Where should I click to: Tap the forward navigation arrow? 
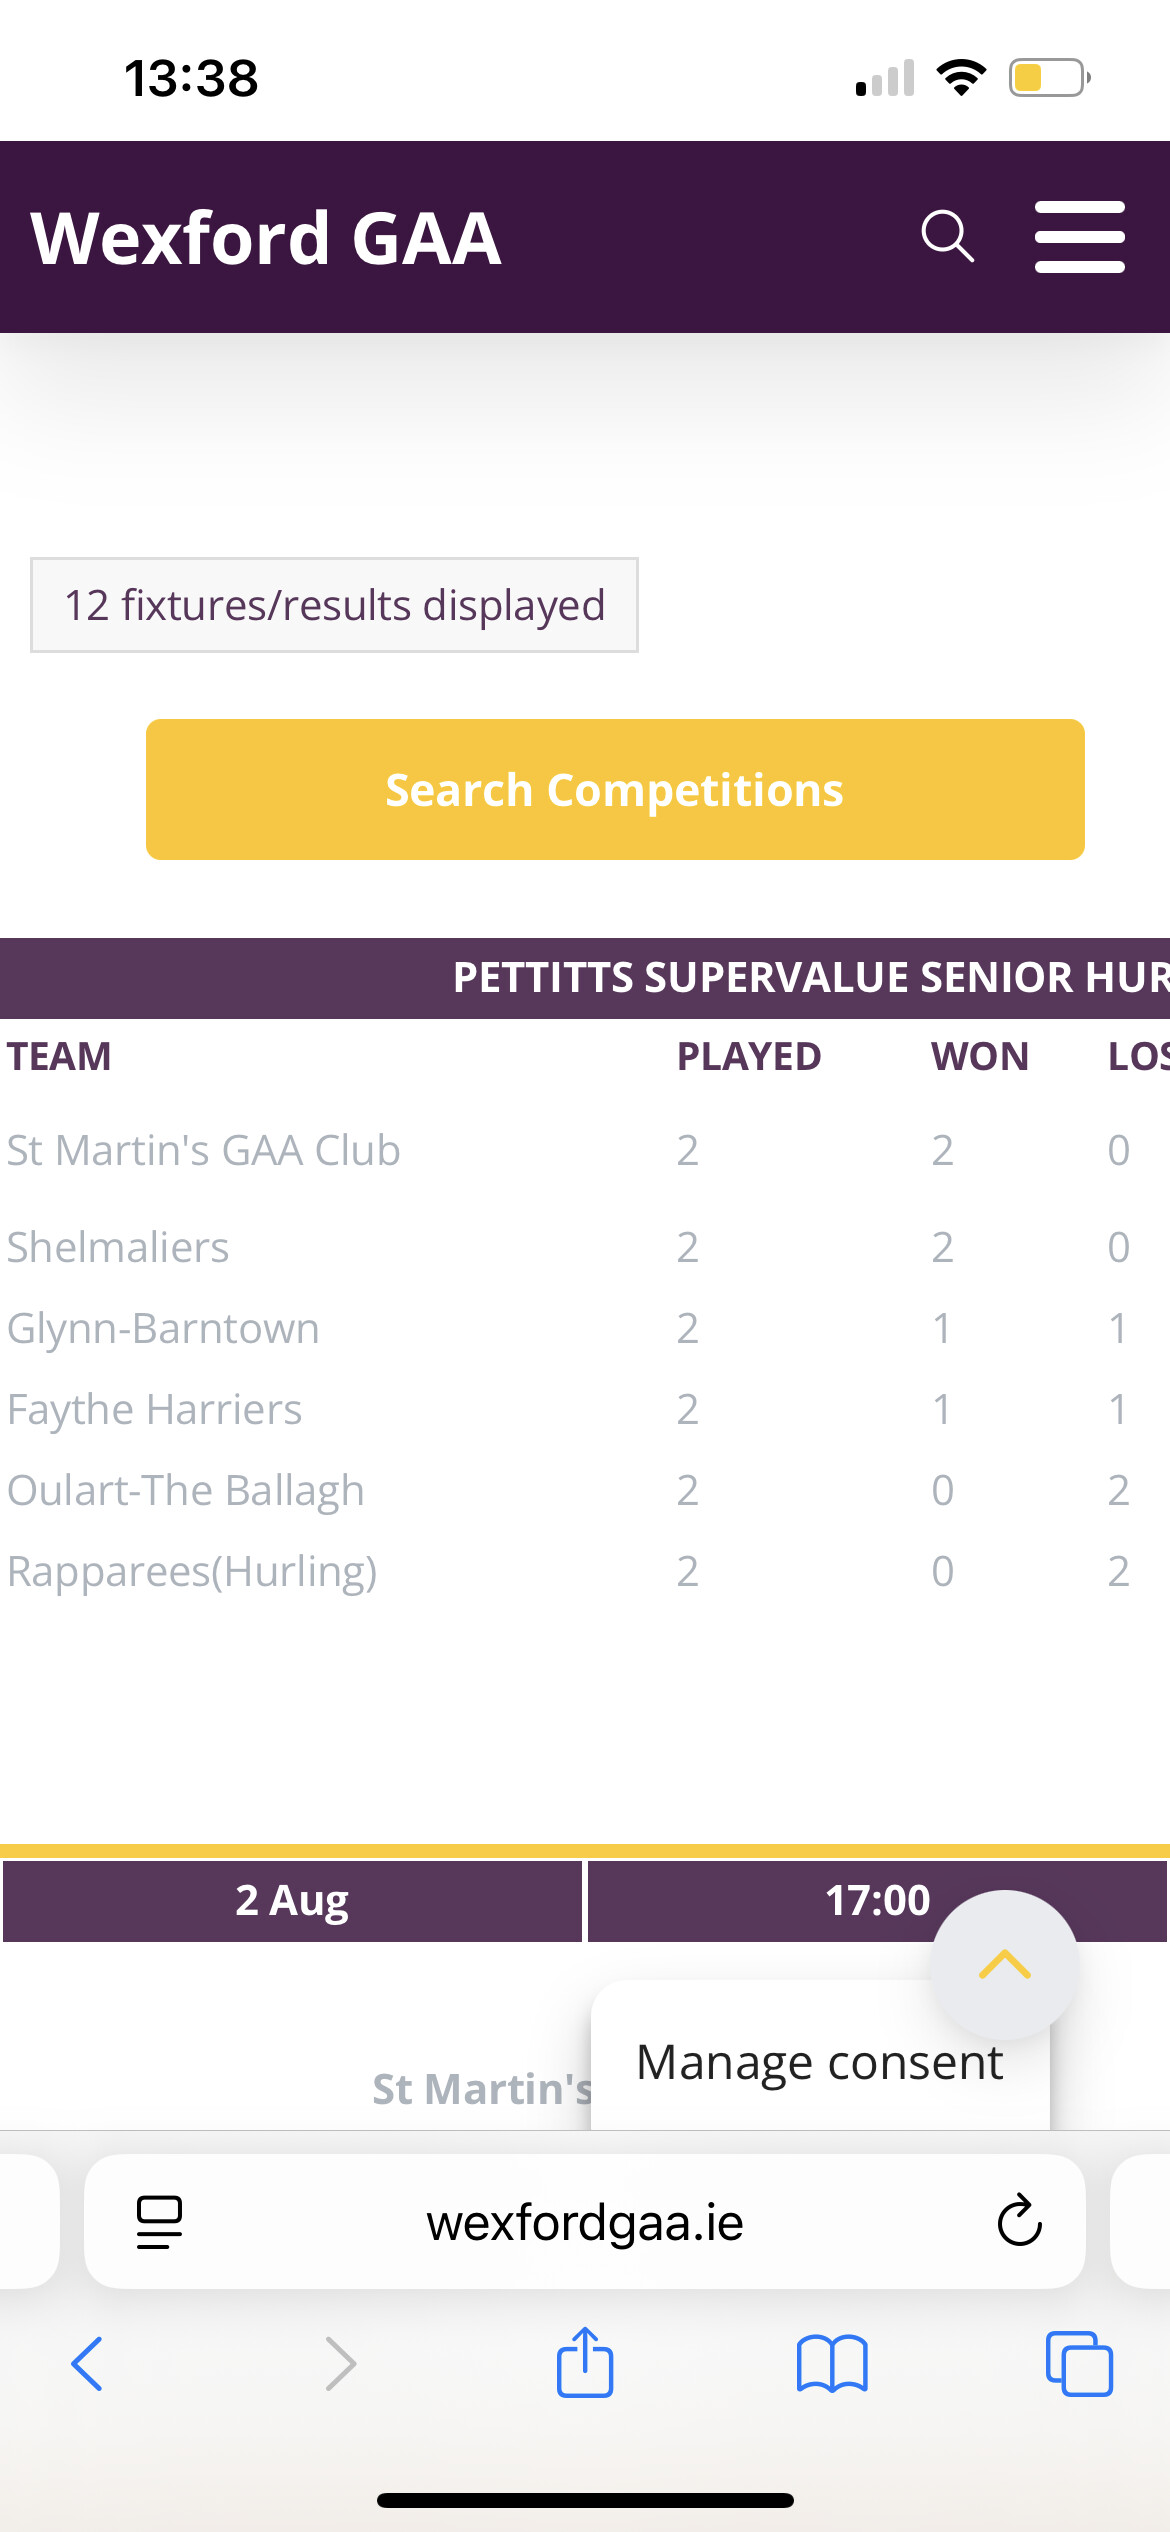pyautogui.click(x=341, y=2364)
